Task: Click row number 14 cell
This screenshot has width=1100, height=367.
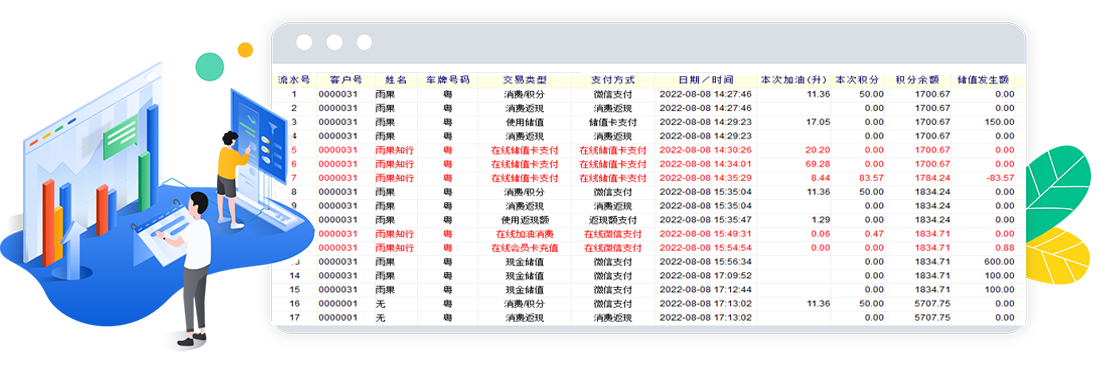Action: (x=294, y=275)
